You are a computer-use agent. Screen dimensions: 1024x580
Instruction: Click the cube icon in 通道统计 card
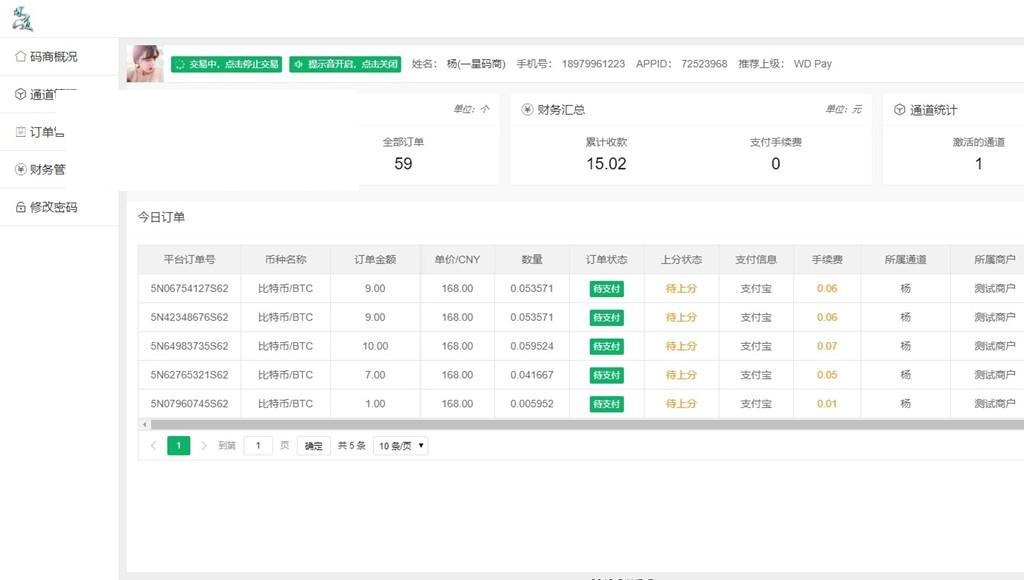click(x=899, y=110)
